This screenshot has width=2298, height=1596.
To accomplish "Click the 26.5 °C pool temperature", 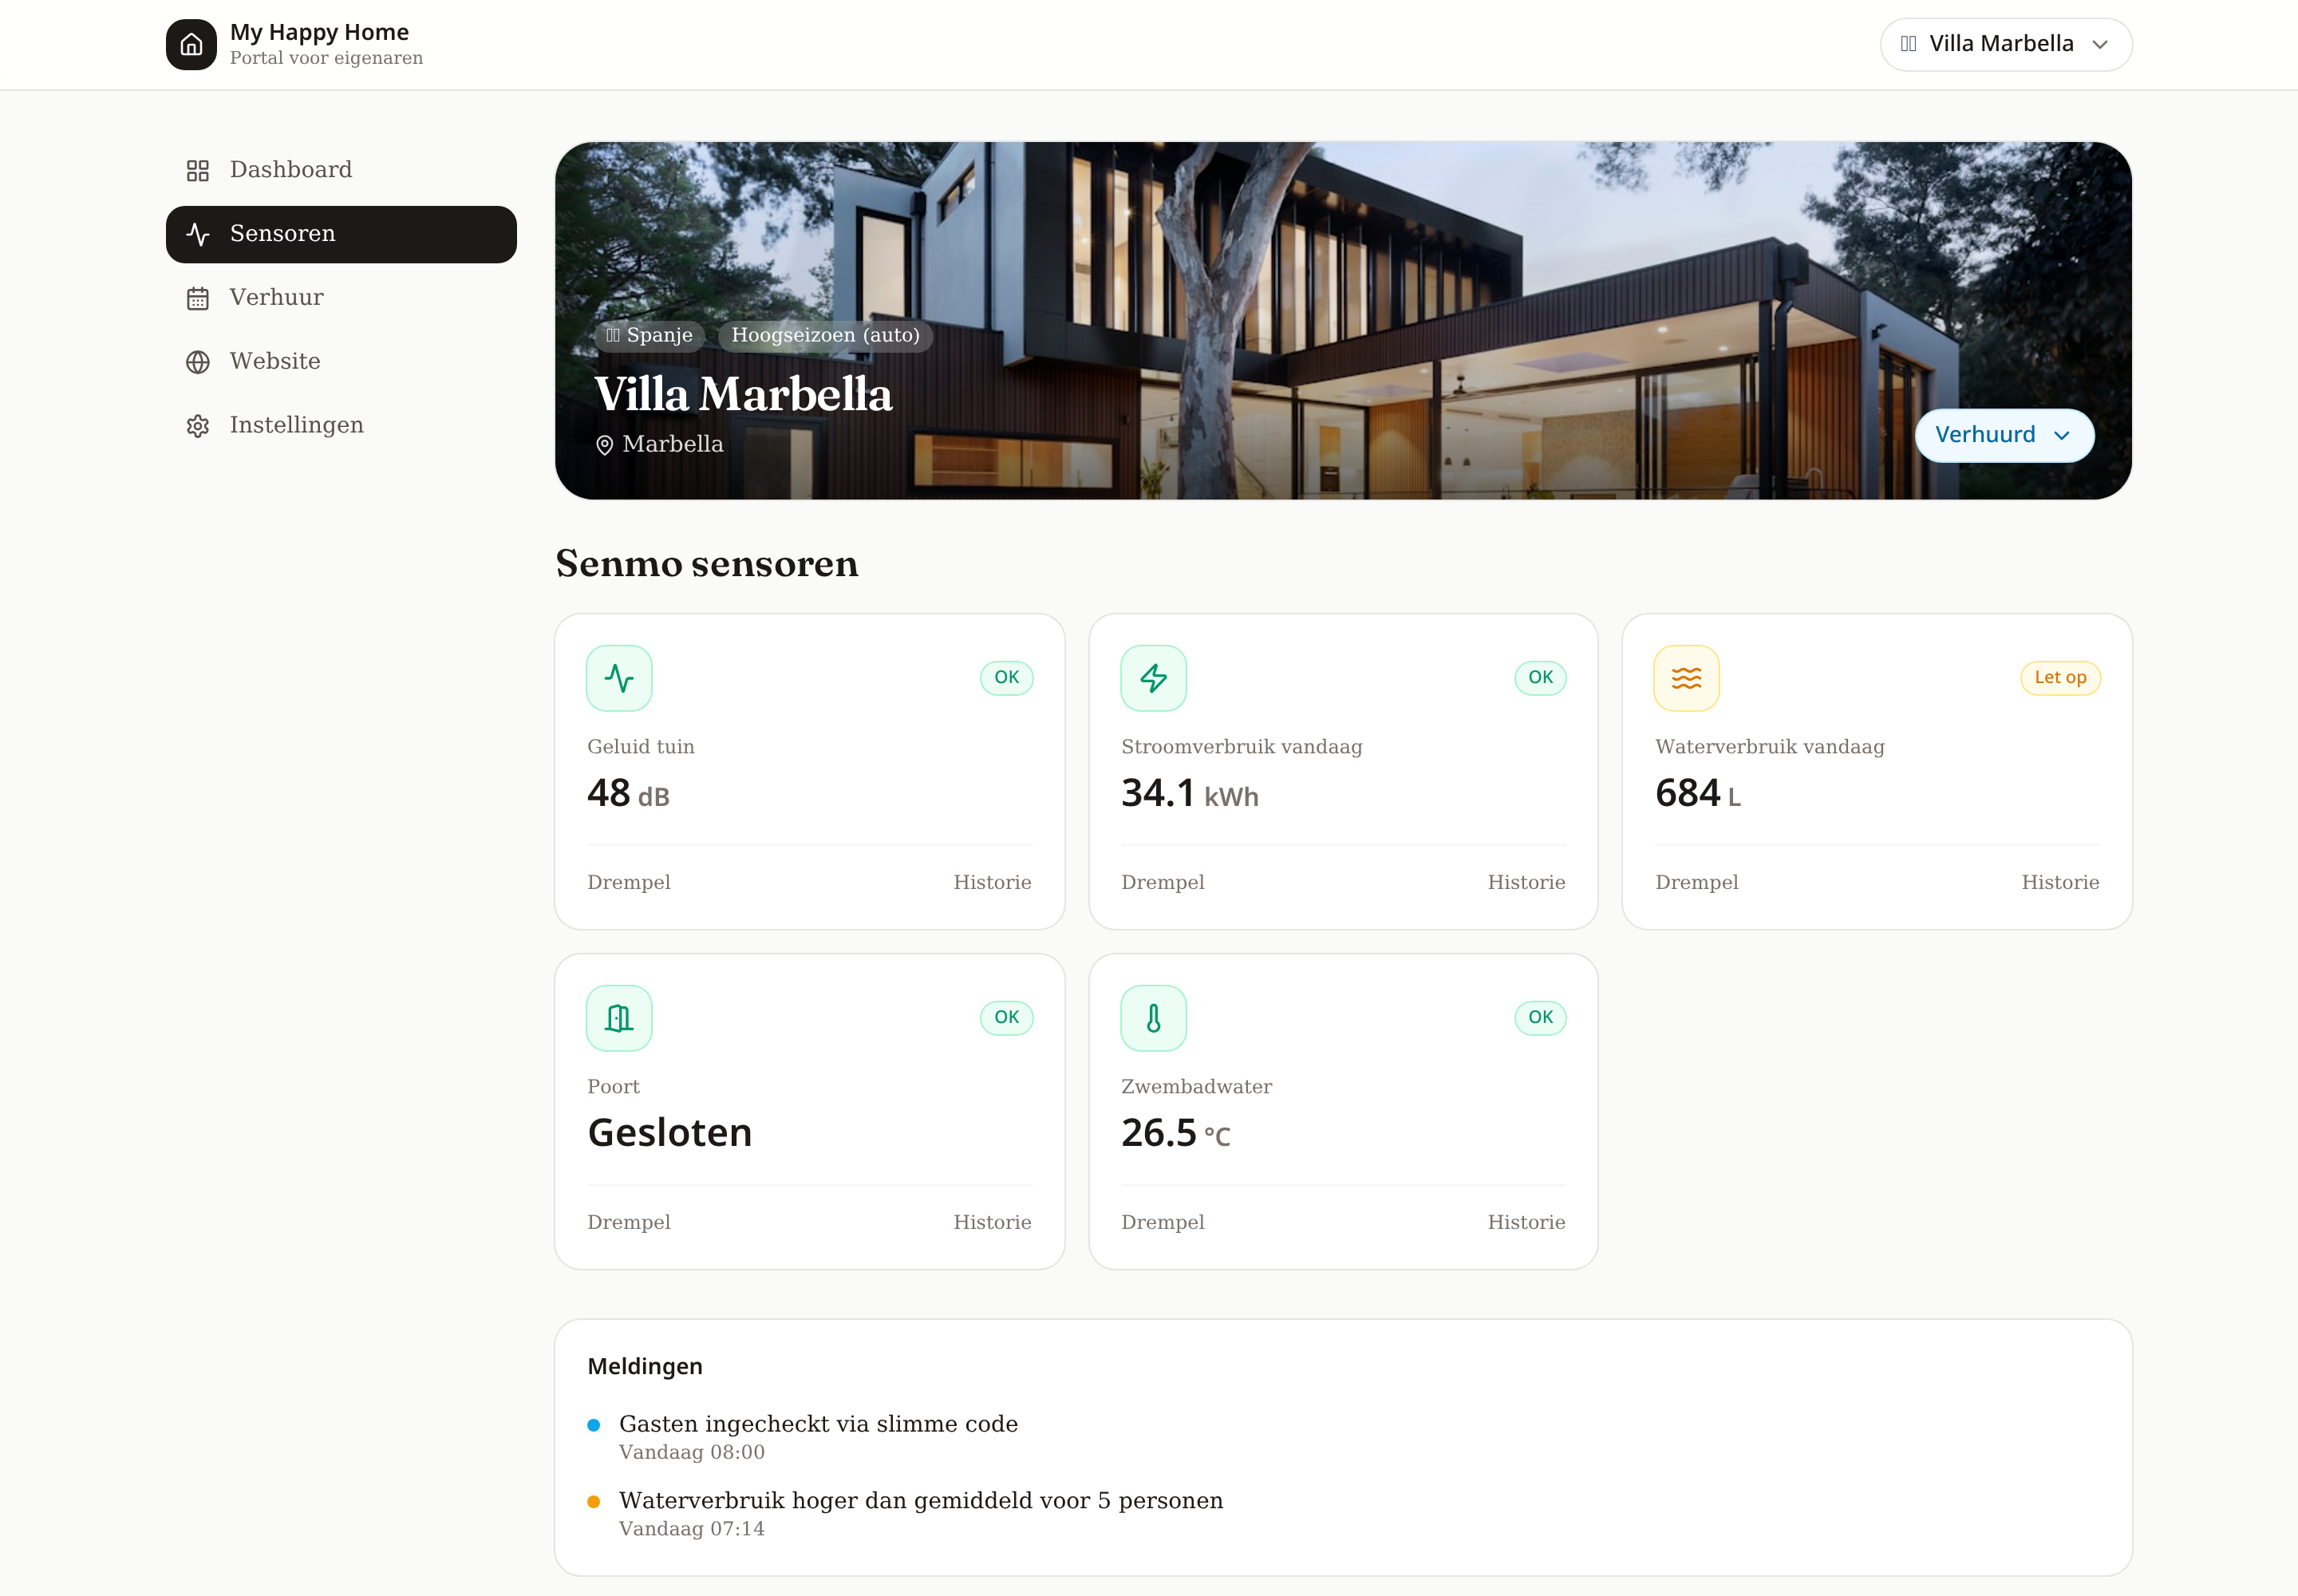I will 1175,1133.
